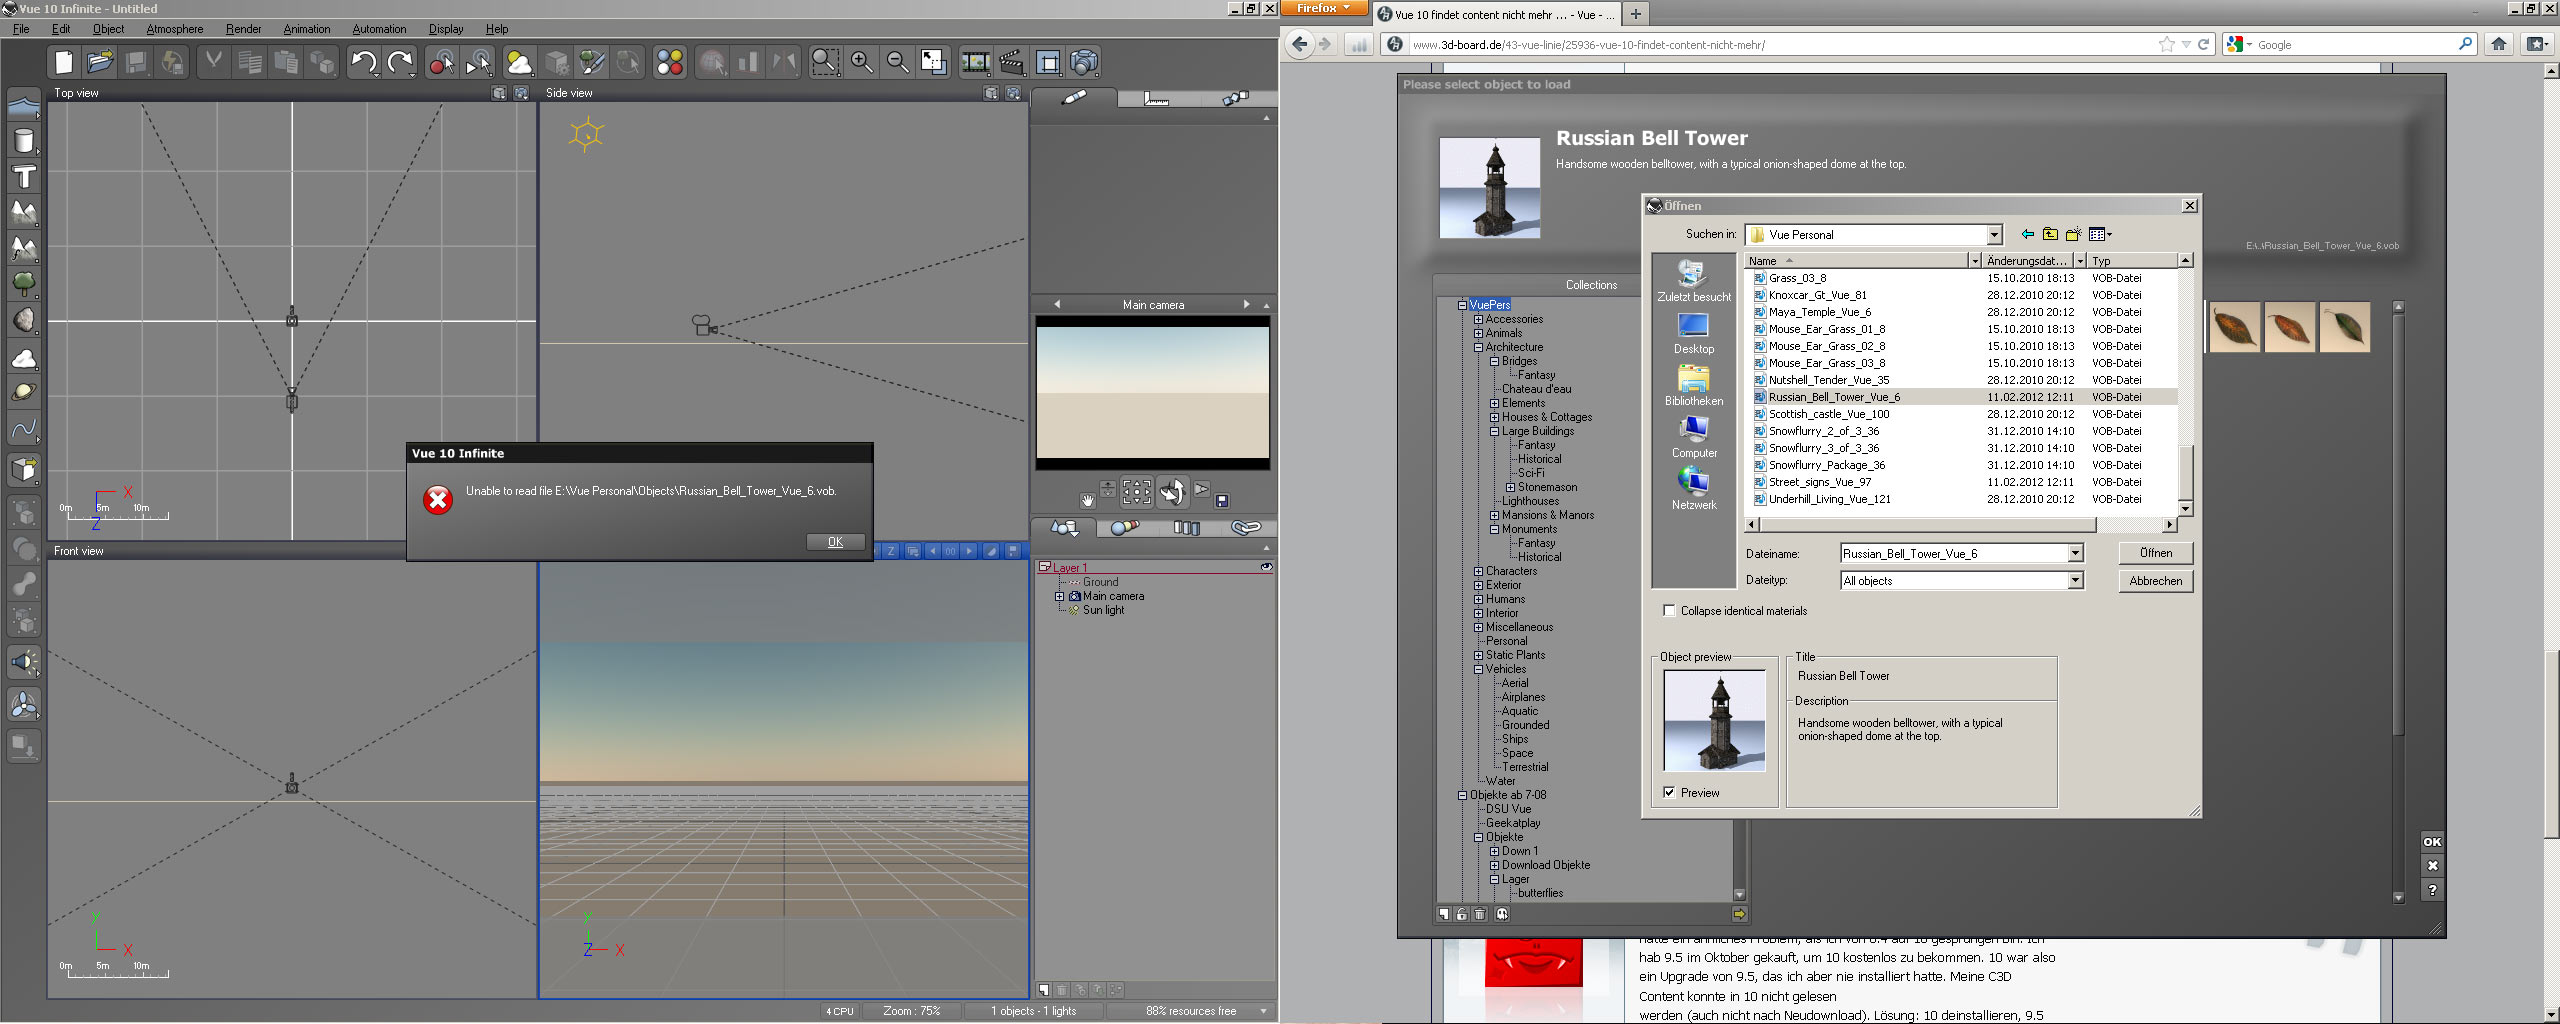Add a planet with the Saturn icon

coord(24,393)
